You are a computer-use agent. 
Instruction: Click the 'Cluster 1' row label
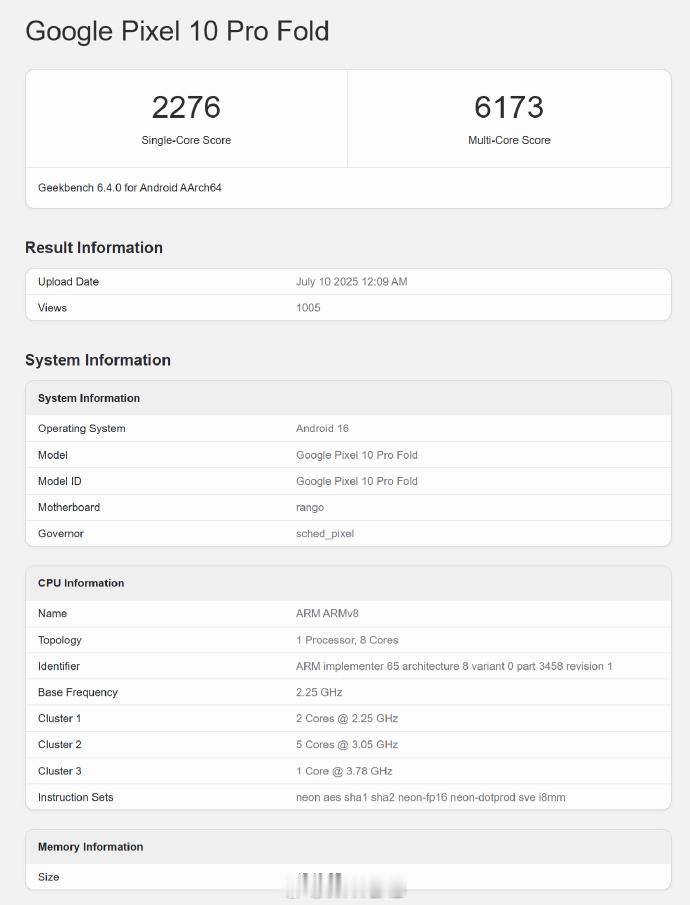(x=59, y=719)
